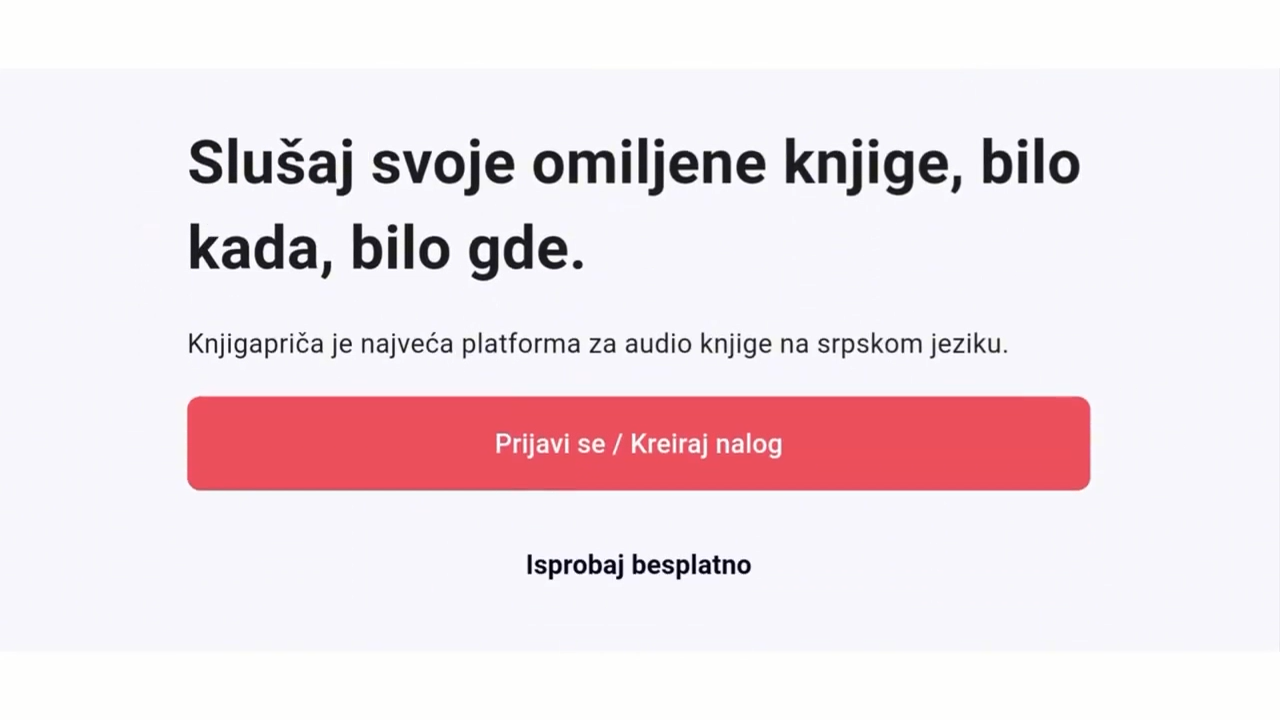Click the word Knjigapriča in the subtitle
1280x720 pixels.
[x=256, y=344]
